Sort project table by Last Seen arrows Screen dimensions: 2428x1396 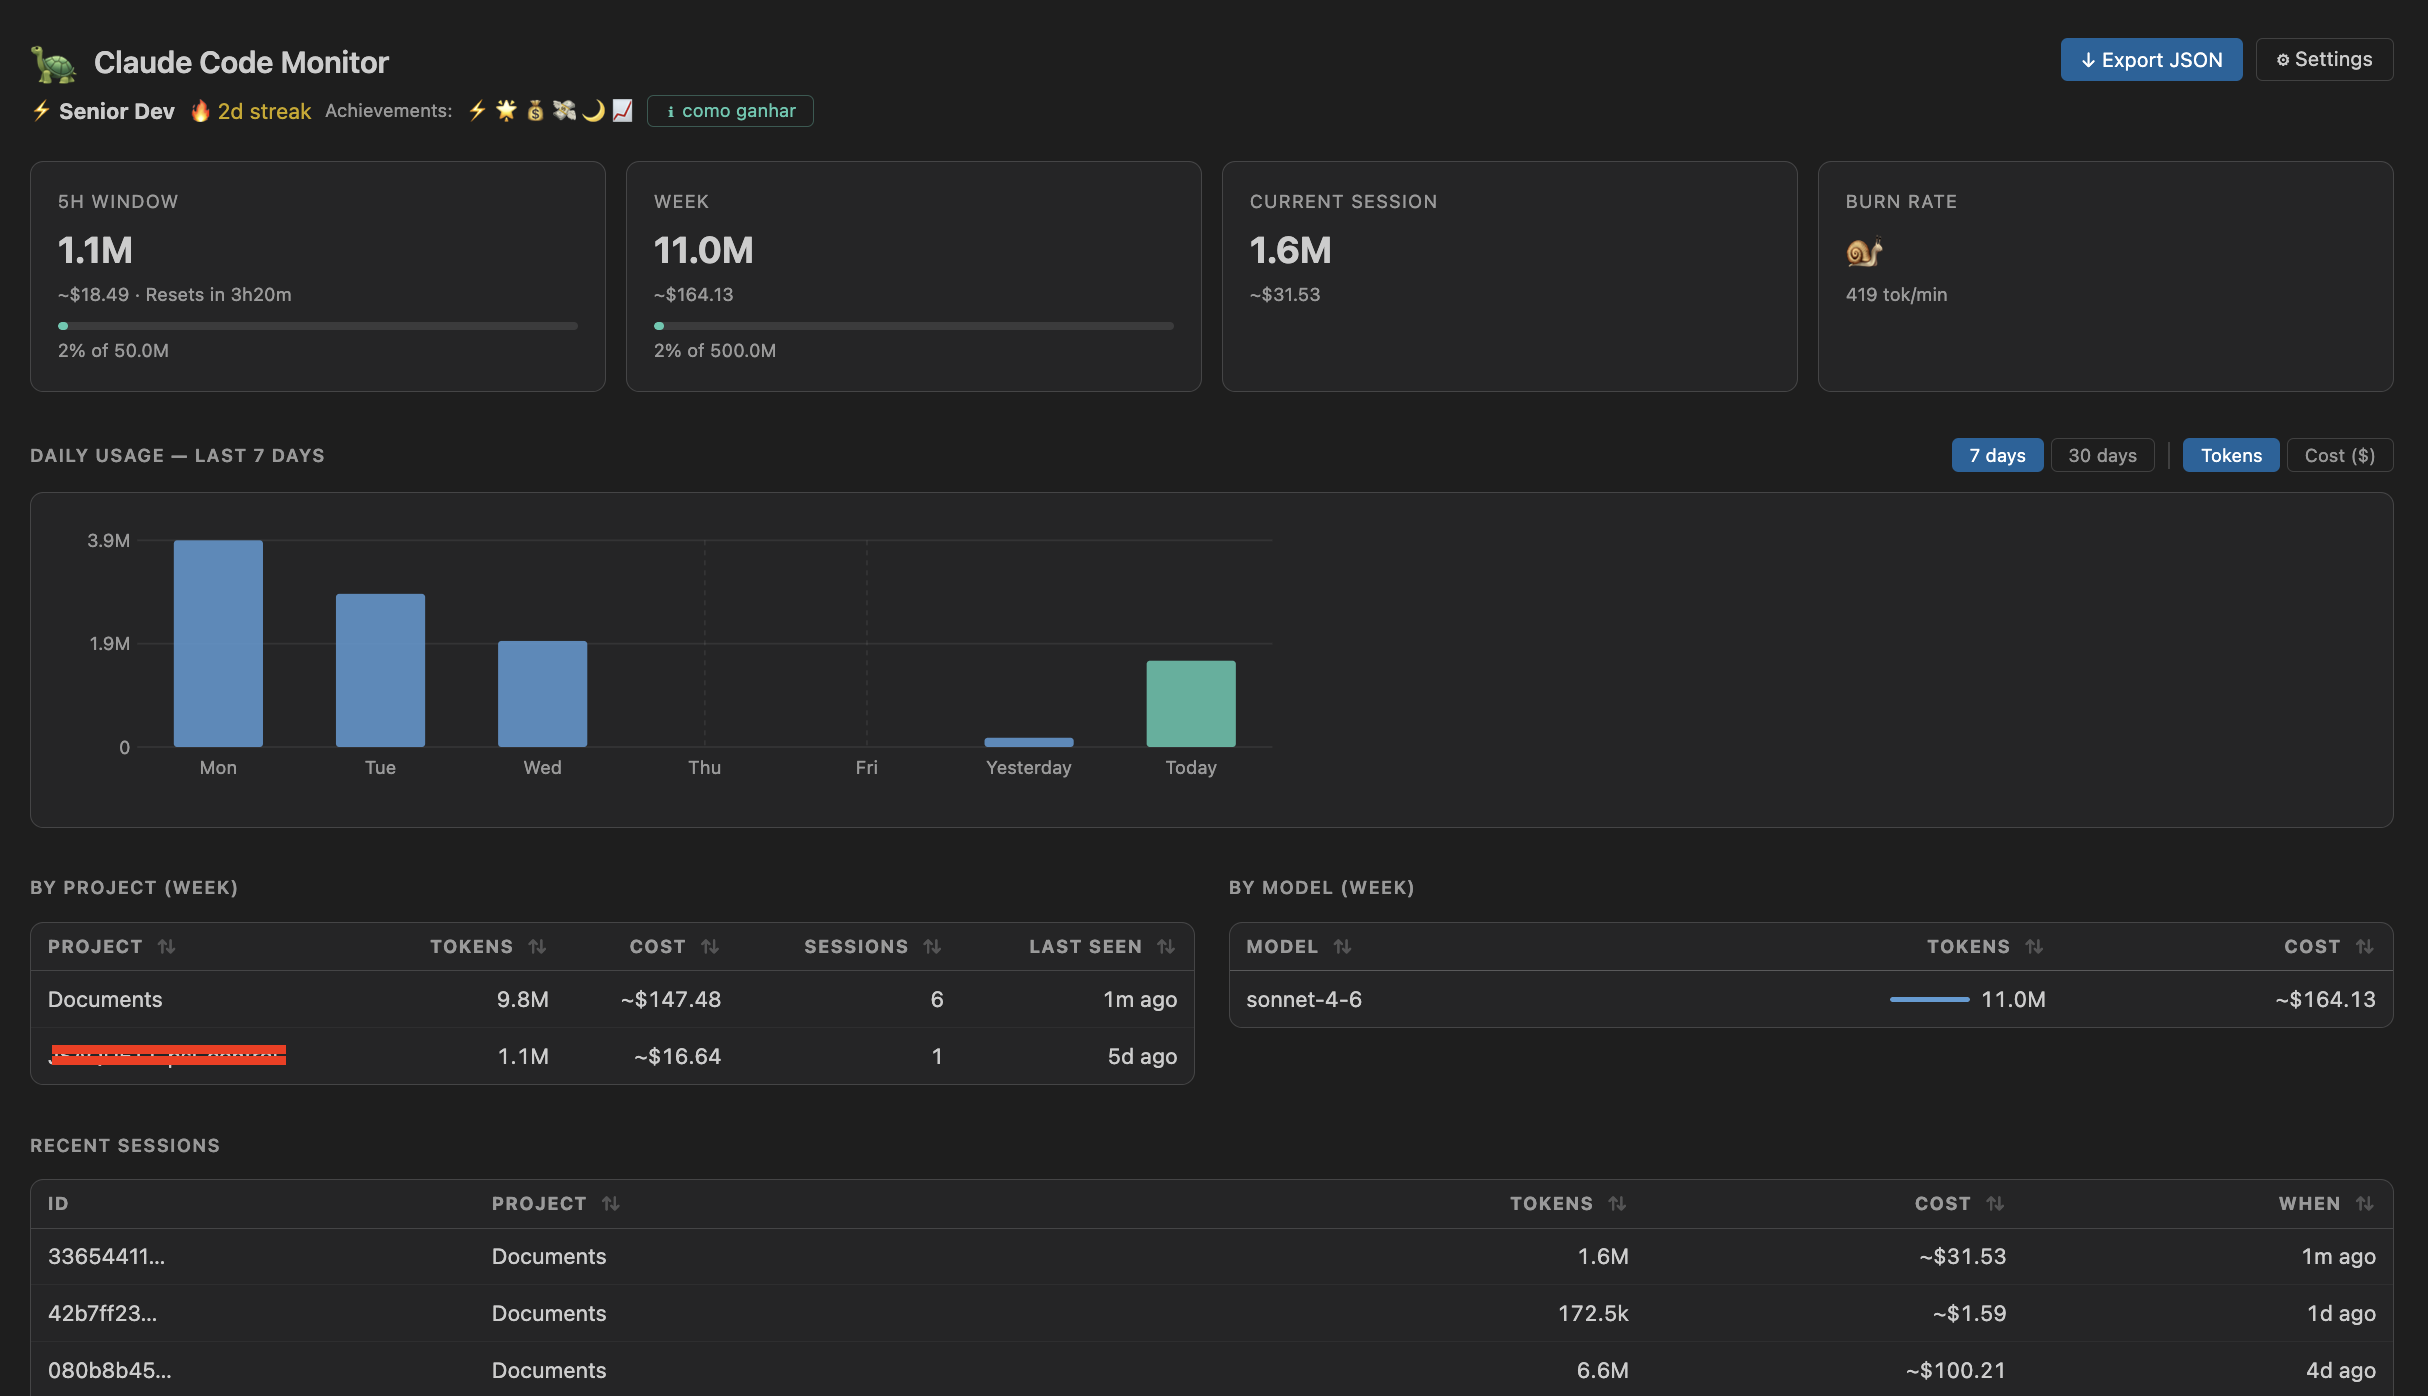pyautogui.click(x=1166, y=947)
